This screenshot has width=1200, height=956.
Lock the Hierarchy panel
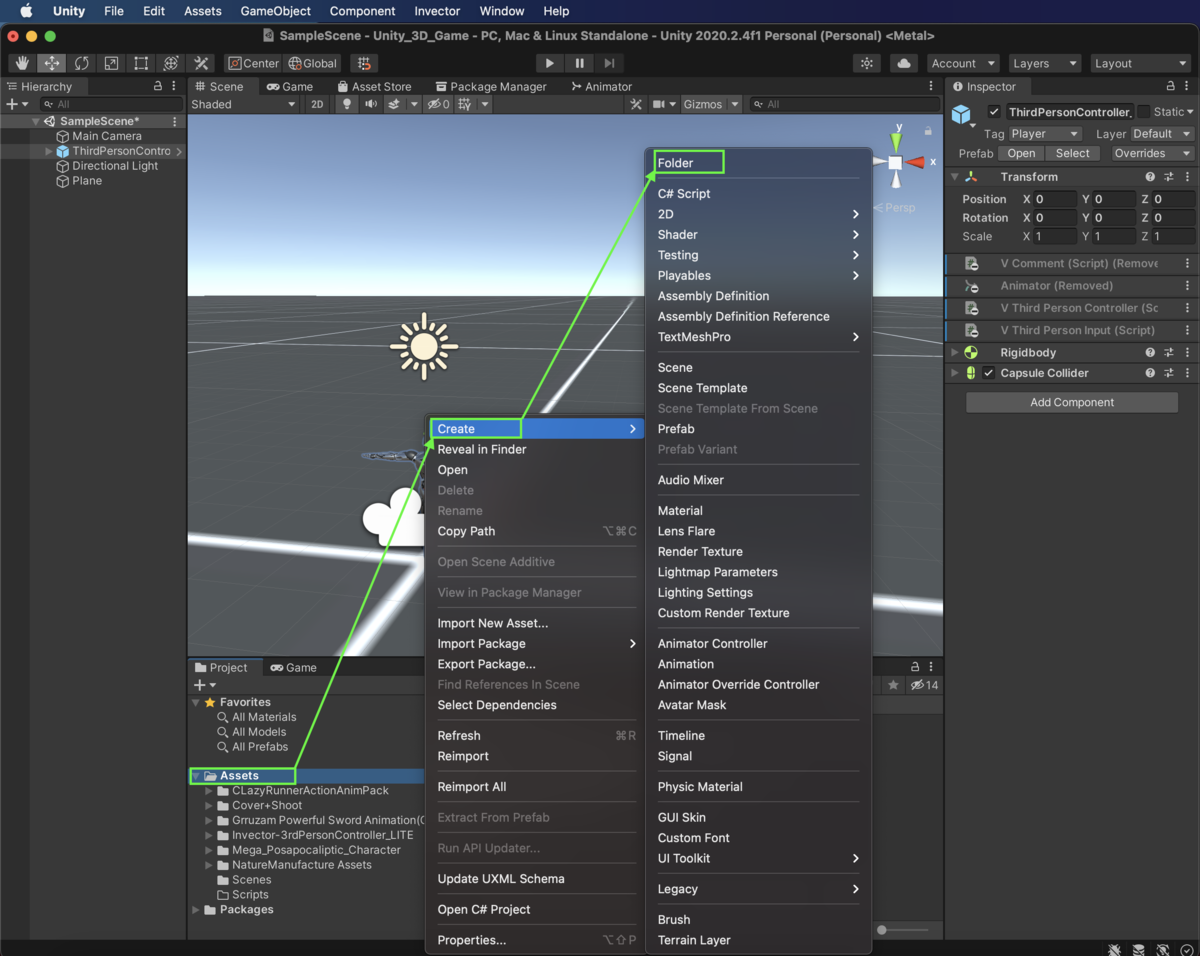click(x=158, y=86)
